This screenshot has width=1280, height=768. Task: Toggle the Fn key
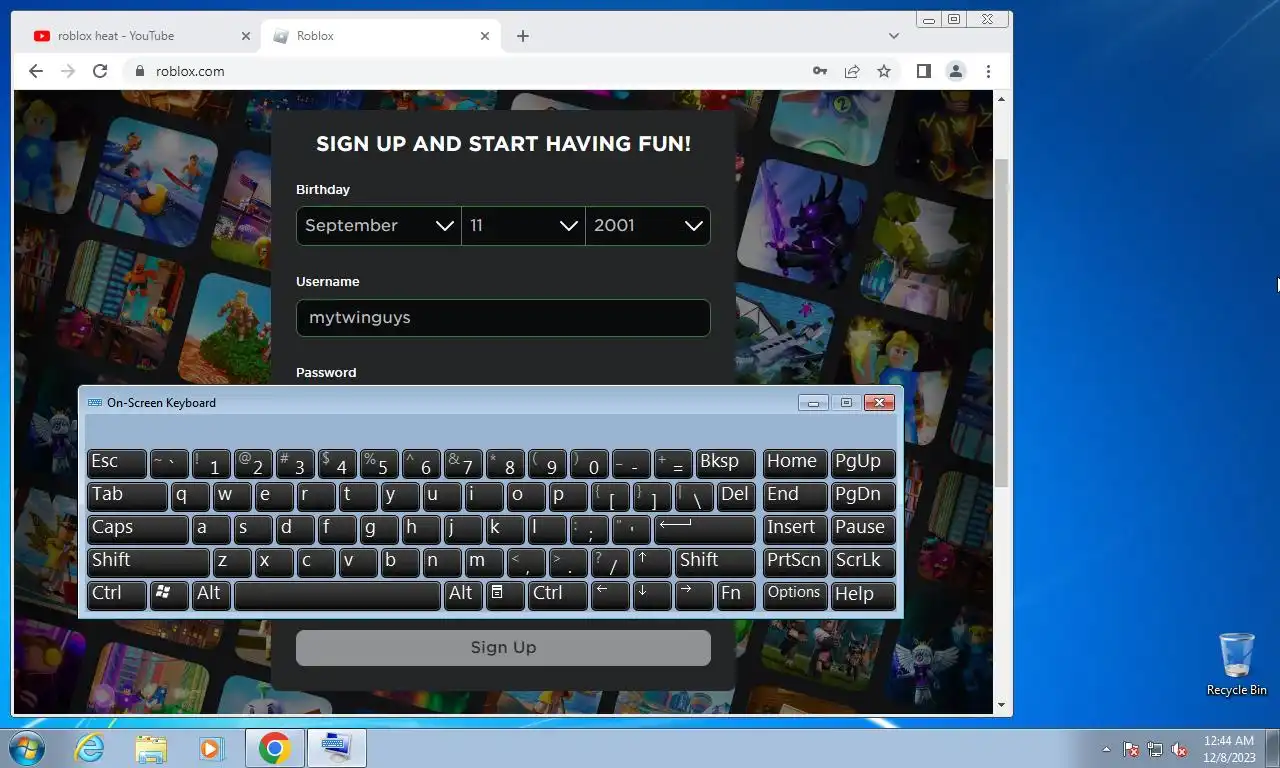[x=736, y=595]
